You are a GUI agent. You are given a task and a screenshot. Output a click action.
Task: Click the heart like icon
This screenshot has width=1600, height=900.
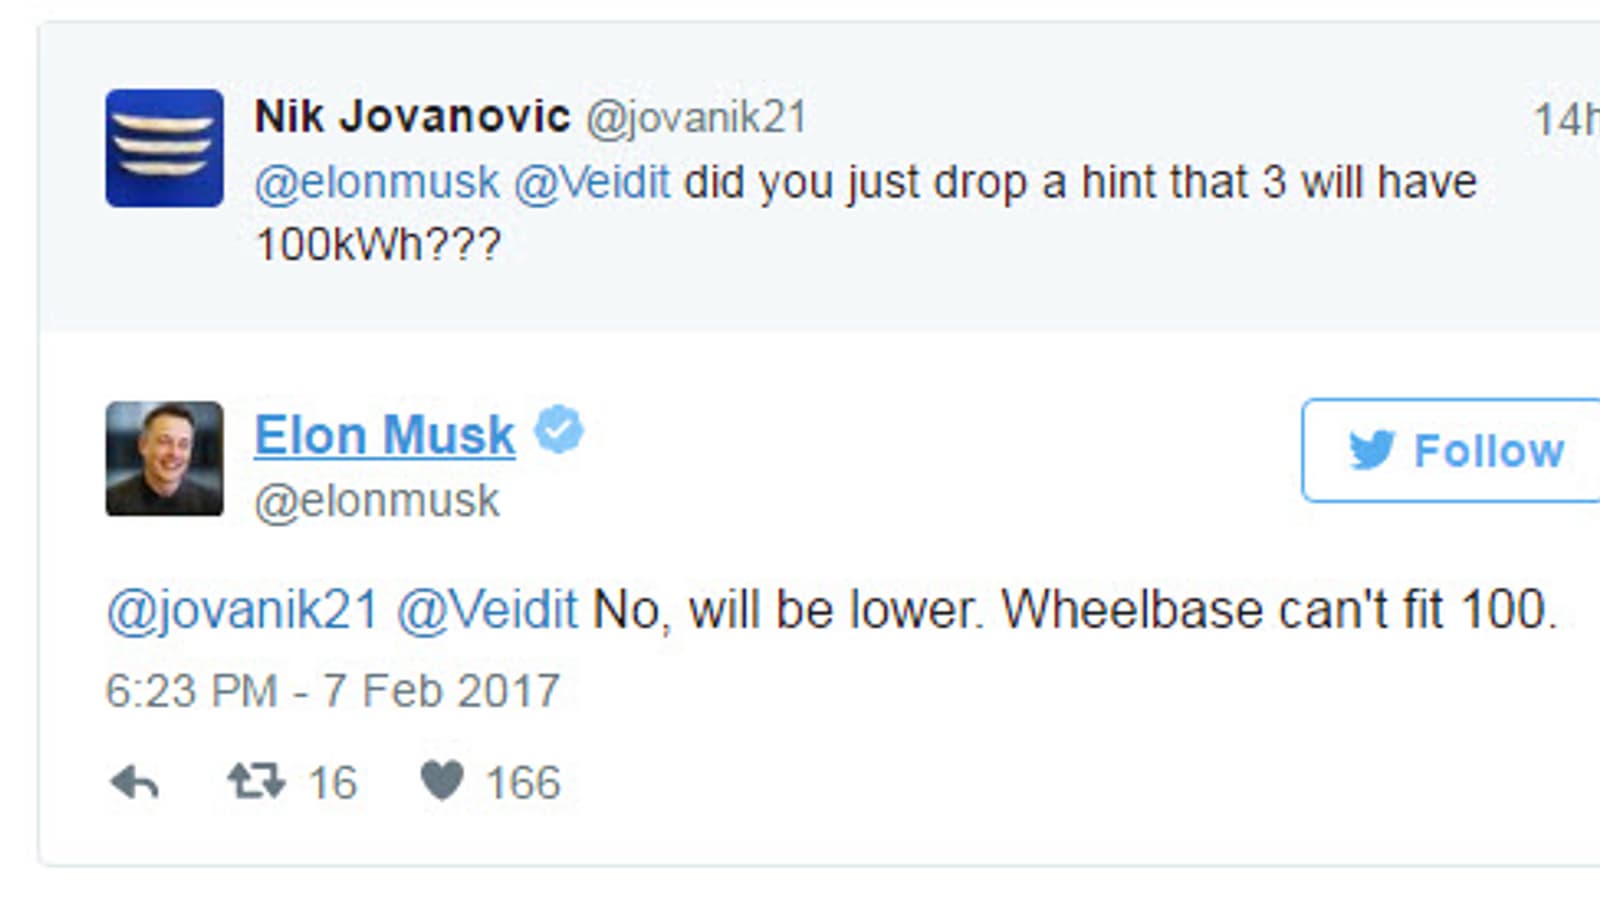442,781
